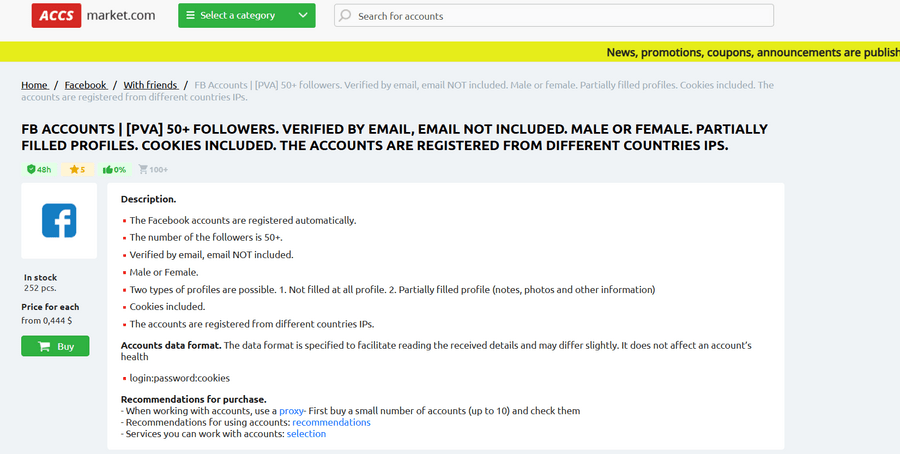Screen dimensions: 900x454
Task: Click the product page title heading
Action: [395, 137]
